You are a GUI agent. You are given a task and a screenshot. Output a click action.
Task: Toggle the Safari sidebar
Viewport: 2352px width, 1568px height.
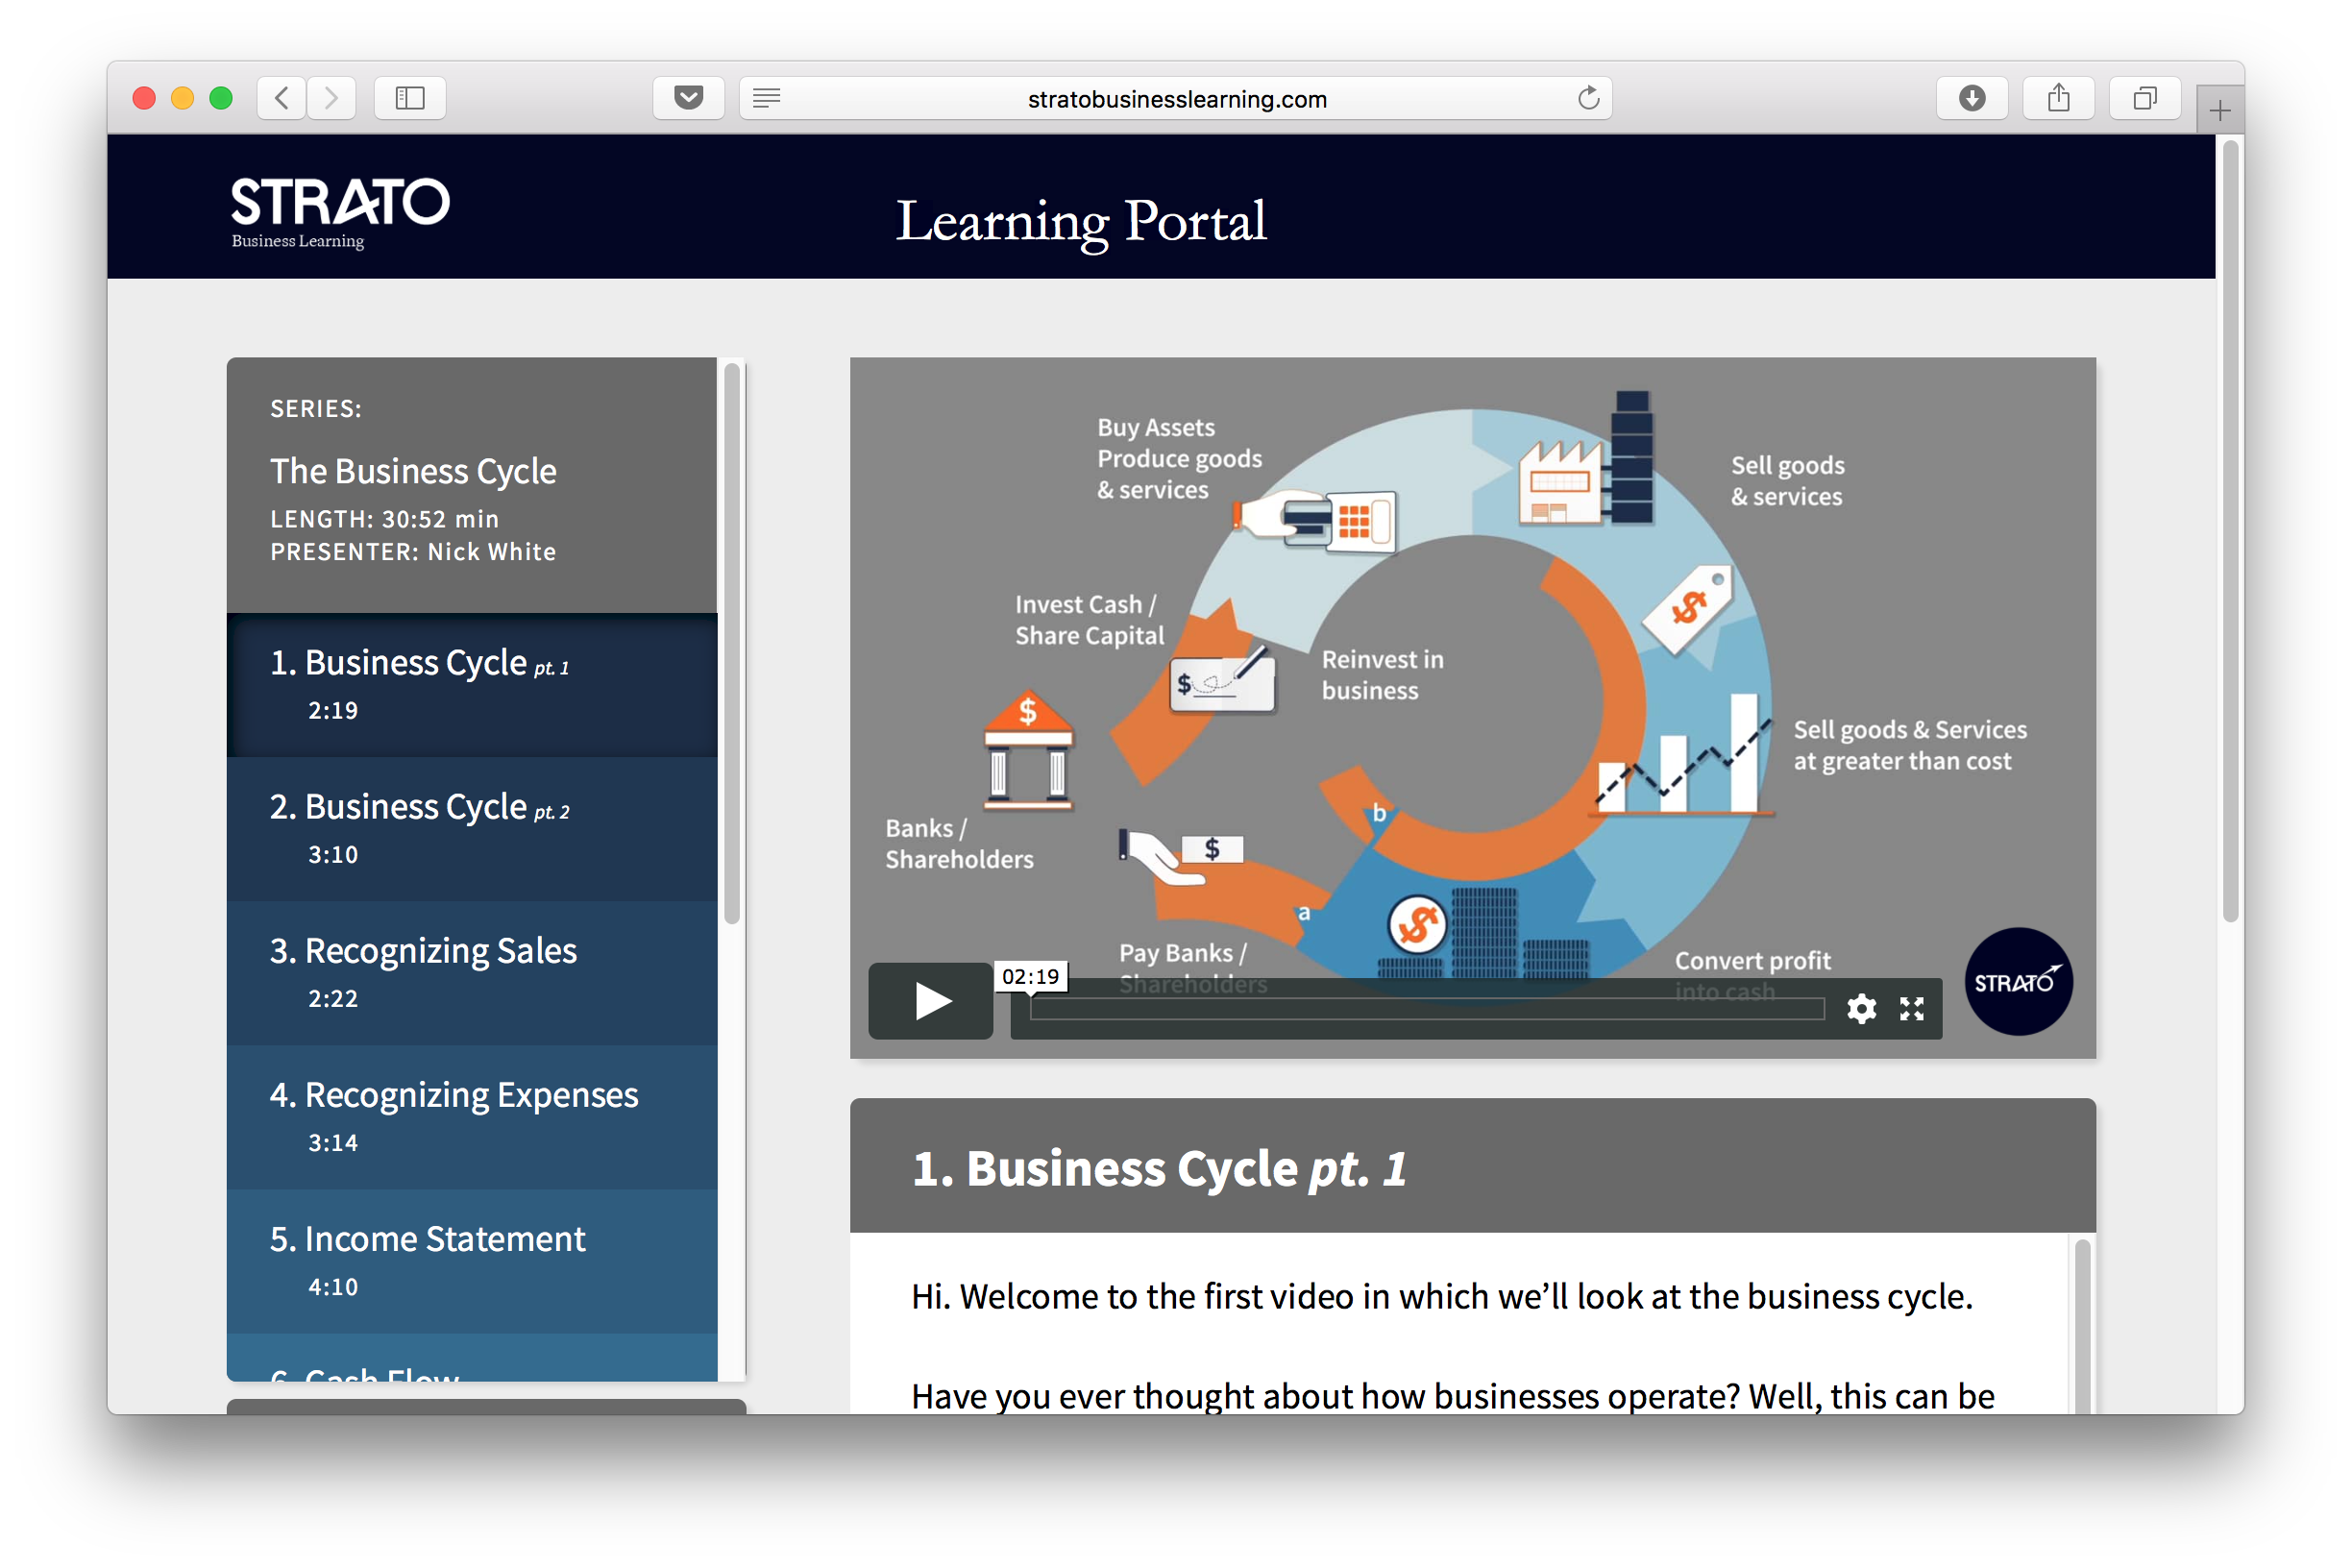tap(410, 98)
